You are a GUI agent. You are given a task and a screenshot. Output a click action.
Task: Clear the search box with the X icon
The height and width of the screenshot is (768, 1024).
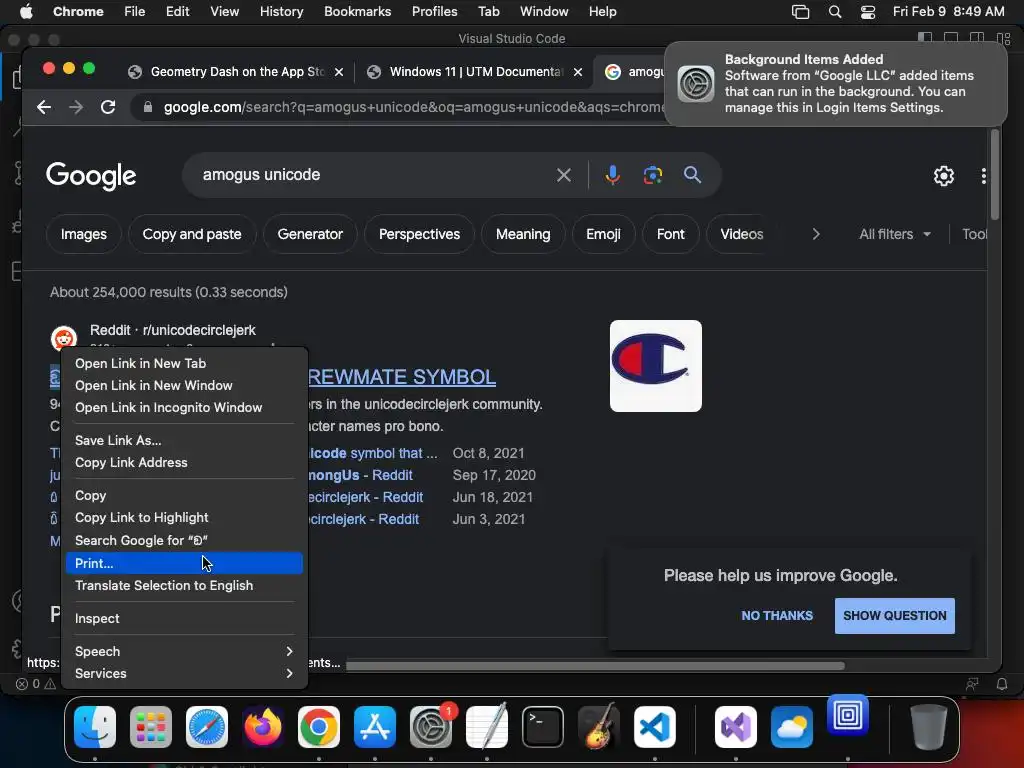click(x=564, y=175)
